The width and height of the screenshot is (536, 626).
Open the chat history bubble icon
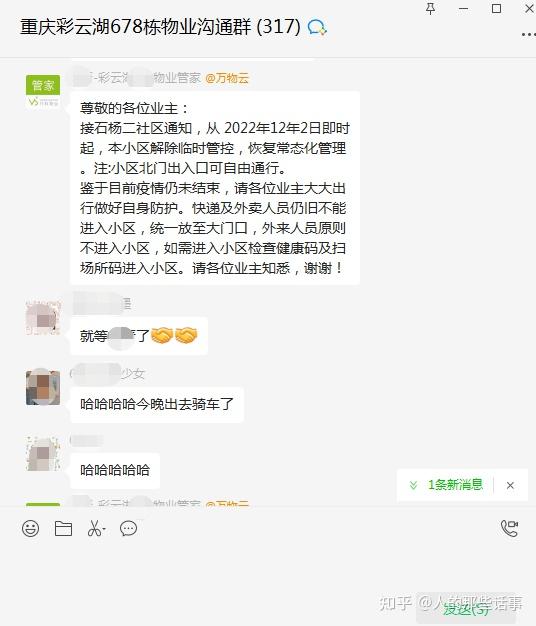pos(129,529)
